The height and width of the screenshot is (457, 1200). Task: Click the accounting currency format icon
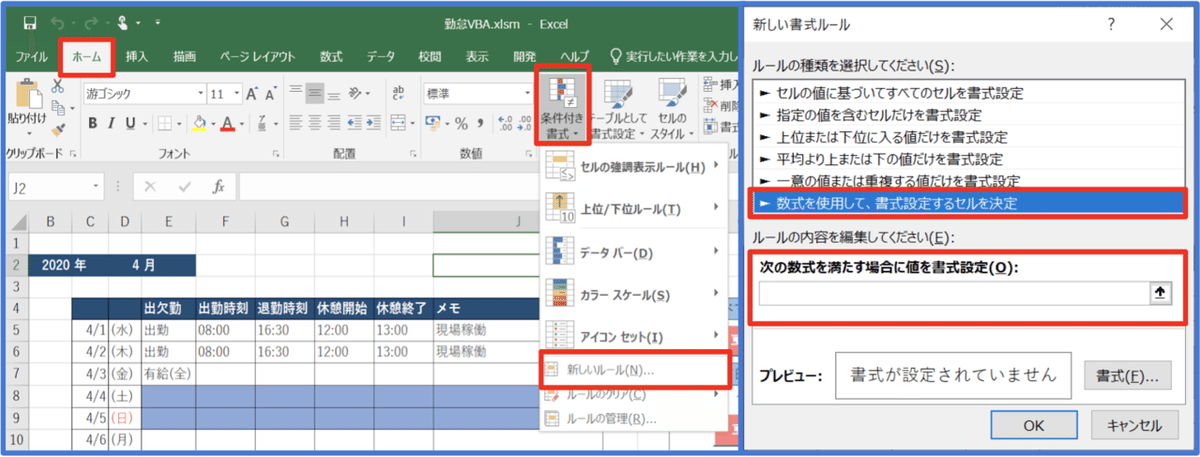433,124
